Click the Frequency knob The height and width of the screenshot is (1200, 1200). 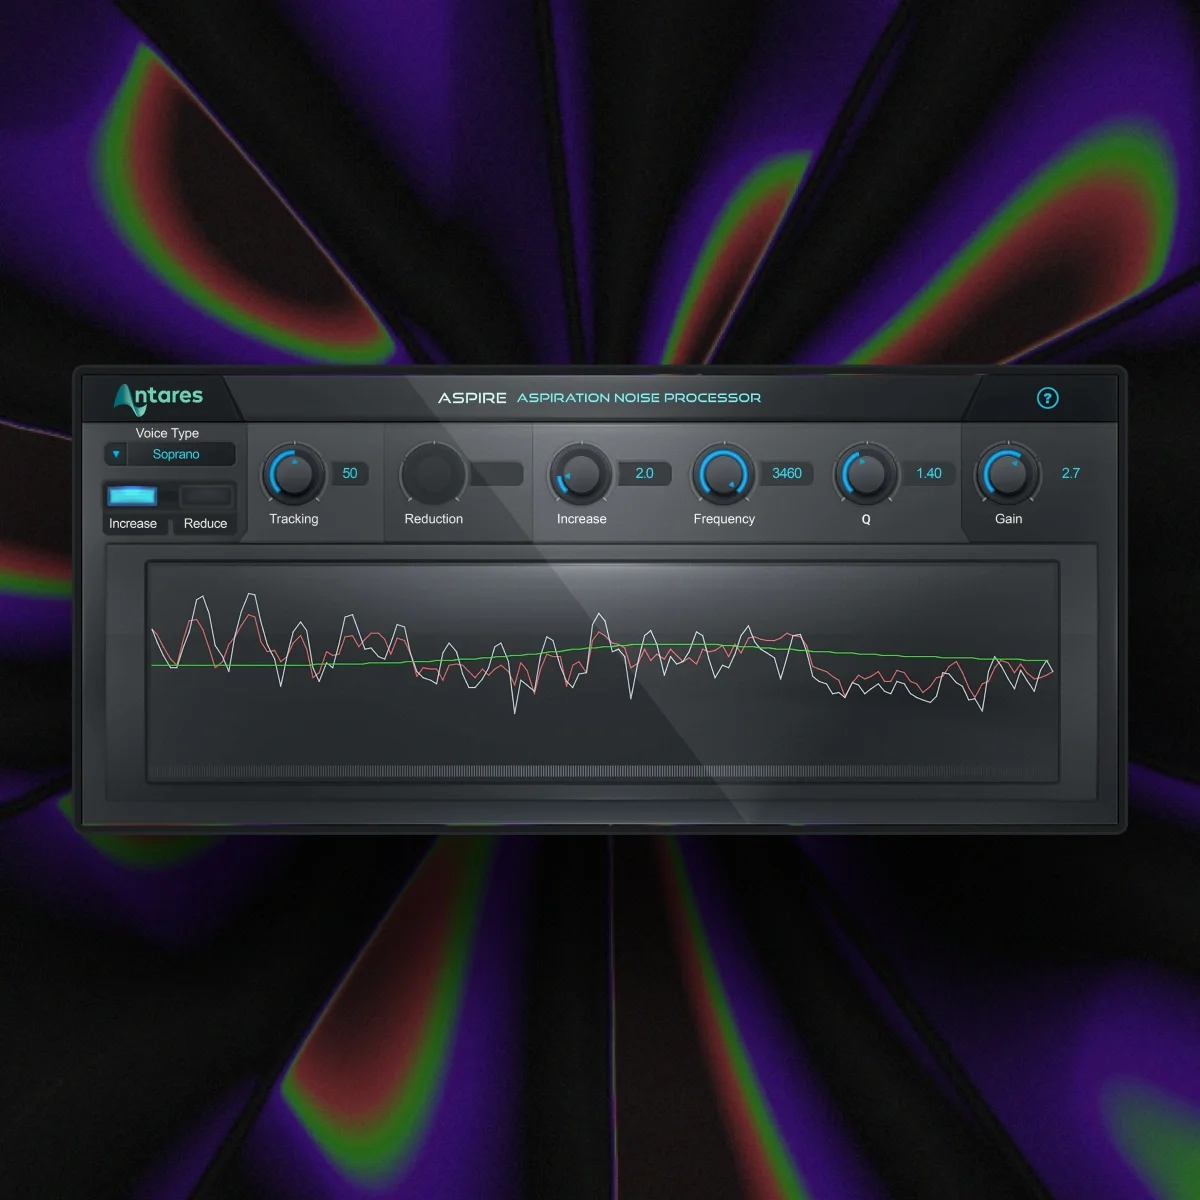coord(724,474)
